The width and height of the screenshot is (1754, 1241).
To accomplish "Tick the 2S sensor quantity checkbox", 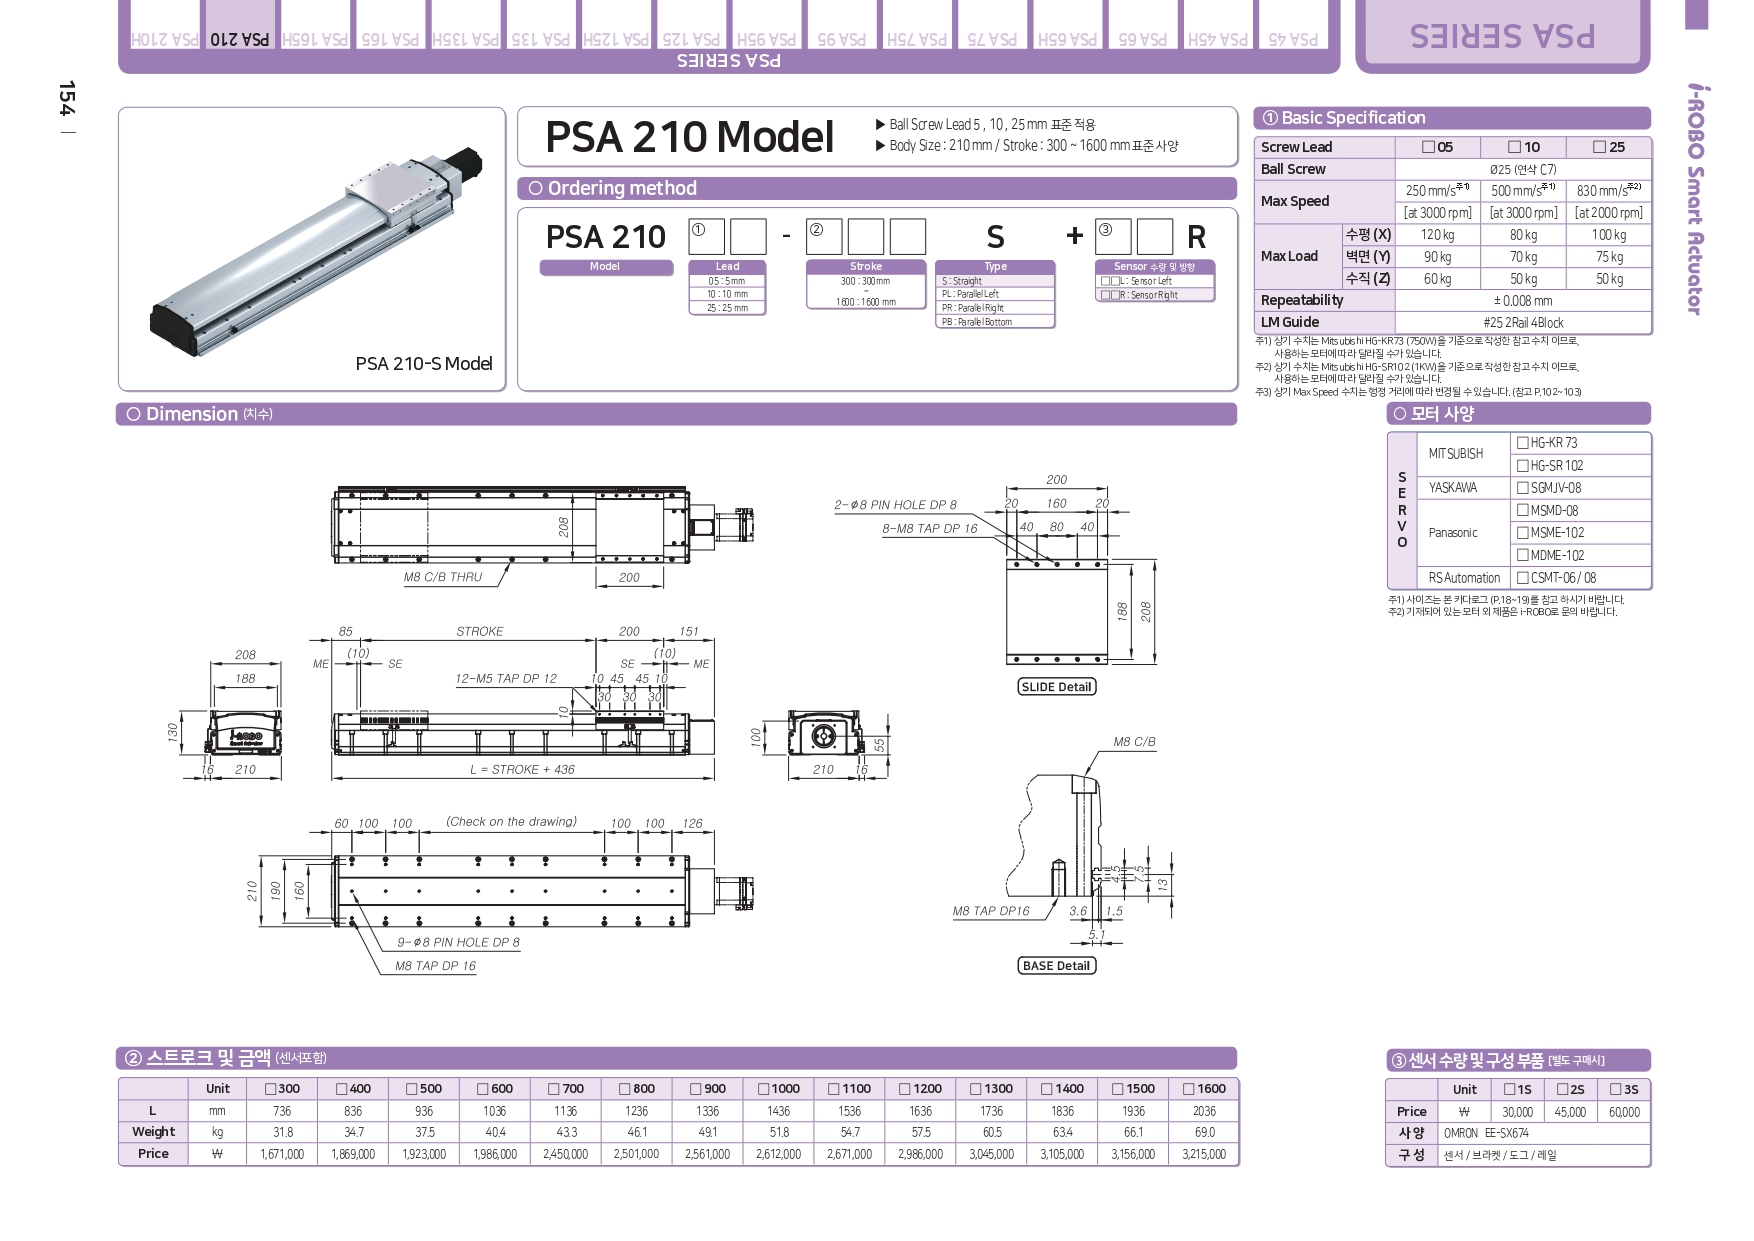I will point(1562,1089).
